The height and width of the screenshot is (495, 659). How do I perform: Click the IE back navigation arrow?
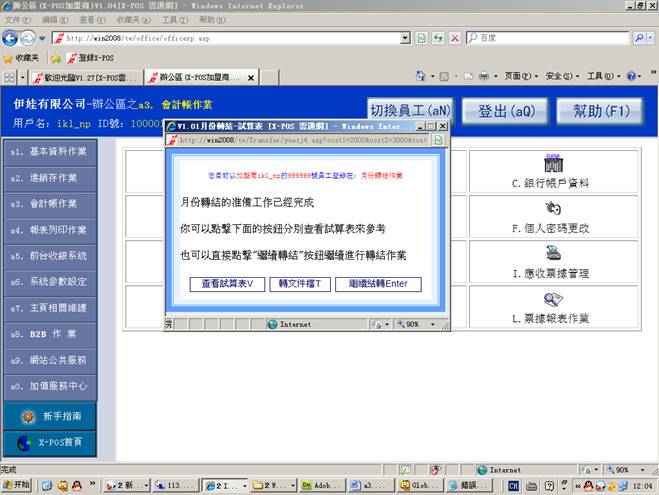pos(12,38)
